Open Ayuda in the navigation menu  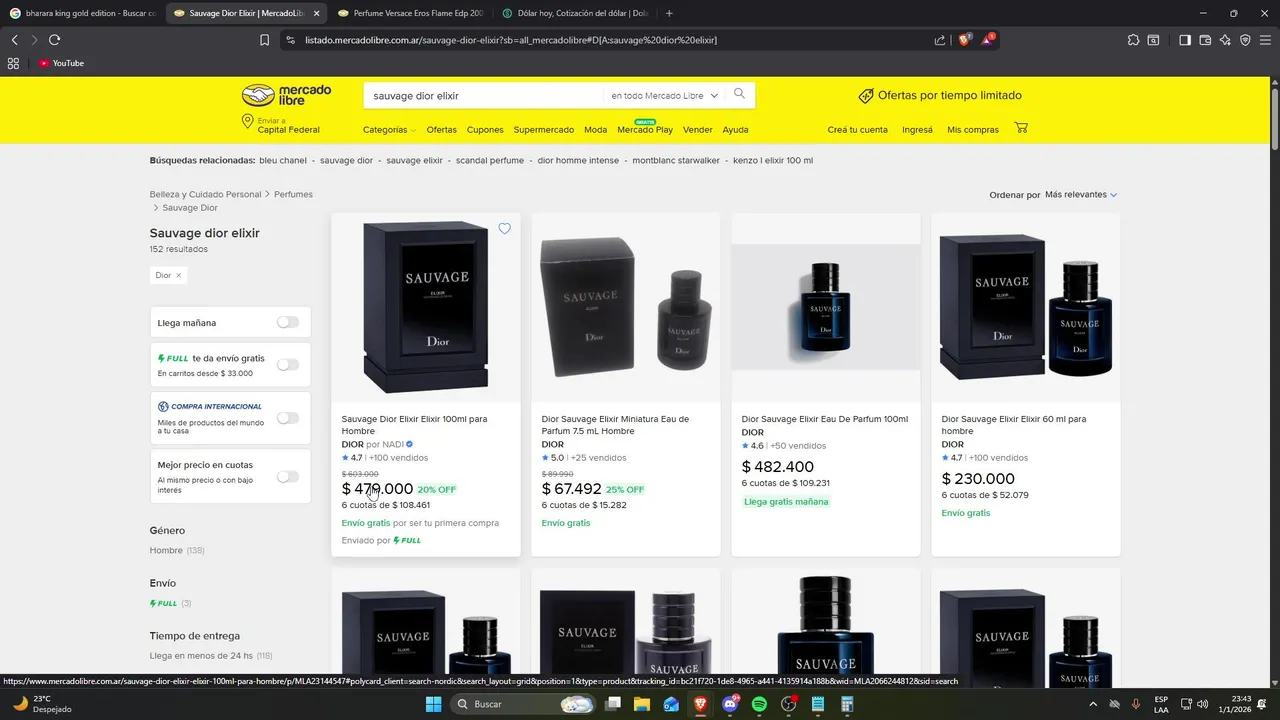735,130
